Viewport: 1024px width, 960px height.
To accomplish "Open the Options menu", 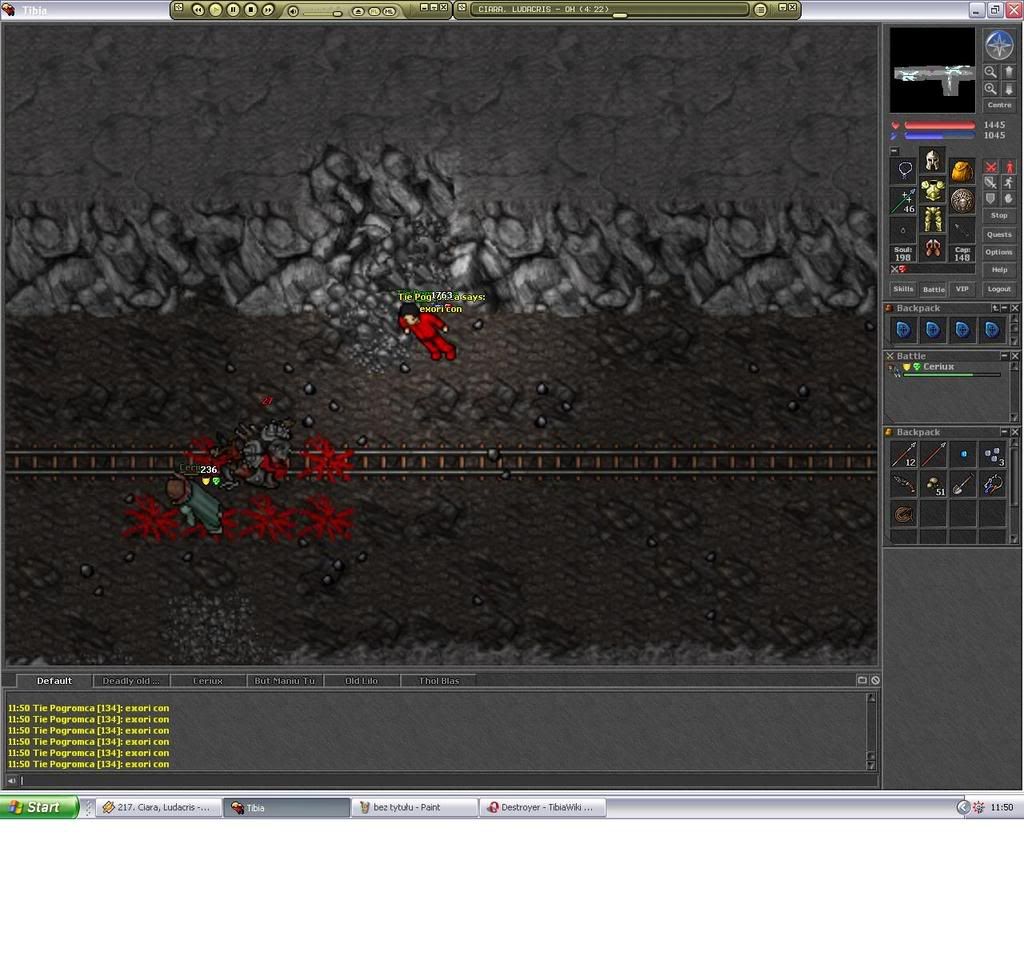I will [999, 252].
